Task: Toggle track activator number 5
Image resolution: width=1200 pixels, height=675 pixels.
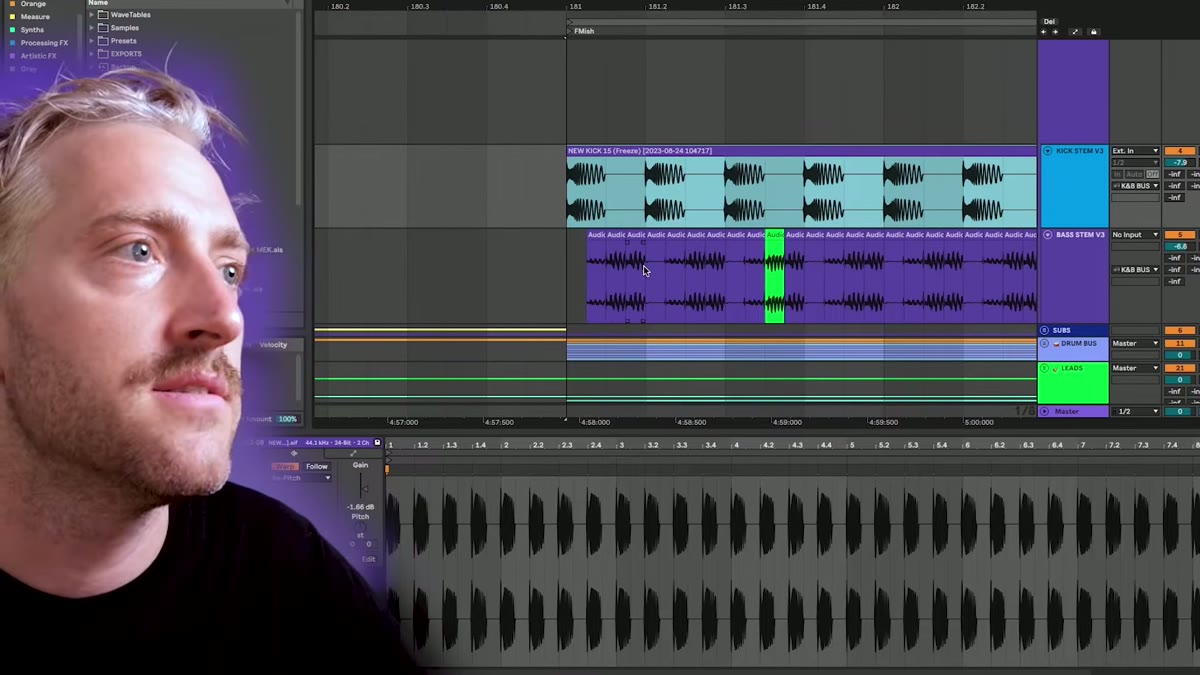Action: [x=1180, y=235]
